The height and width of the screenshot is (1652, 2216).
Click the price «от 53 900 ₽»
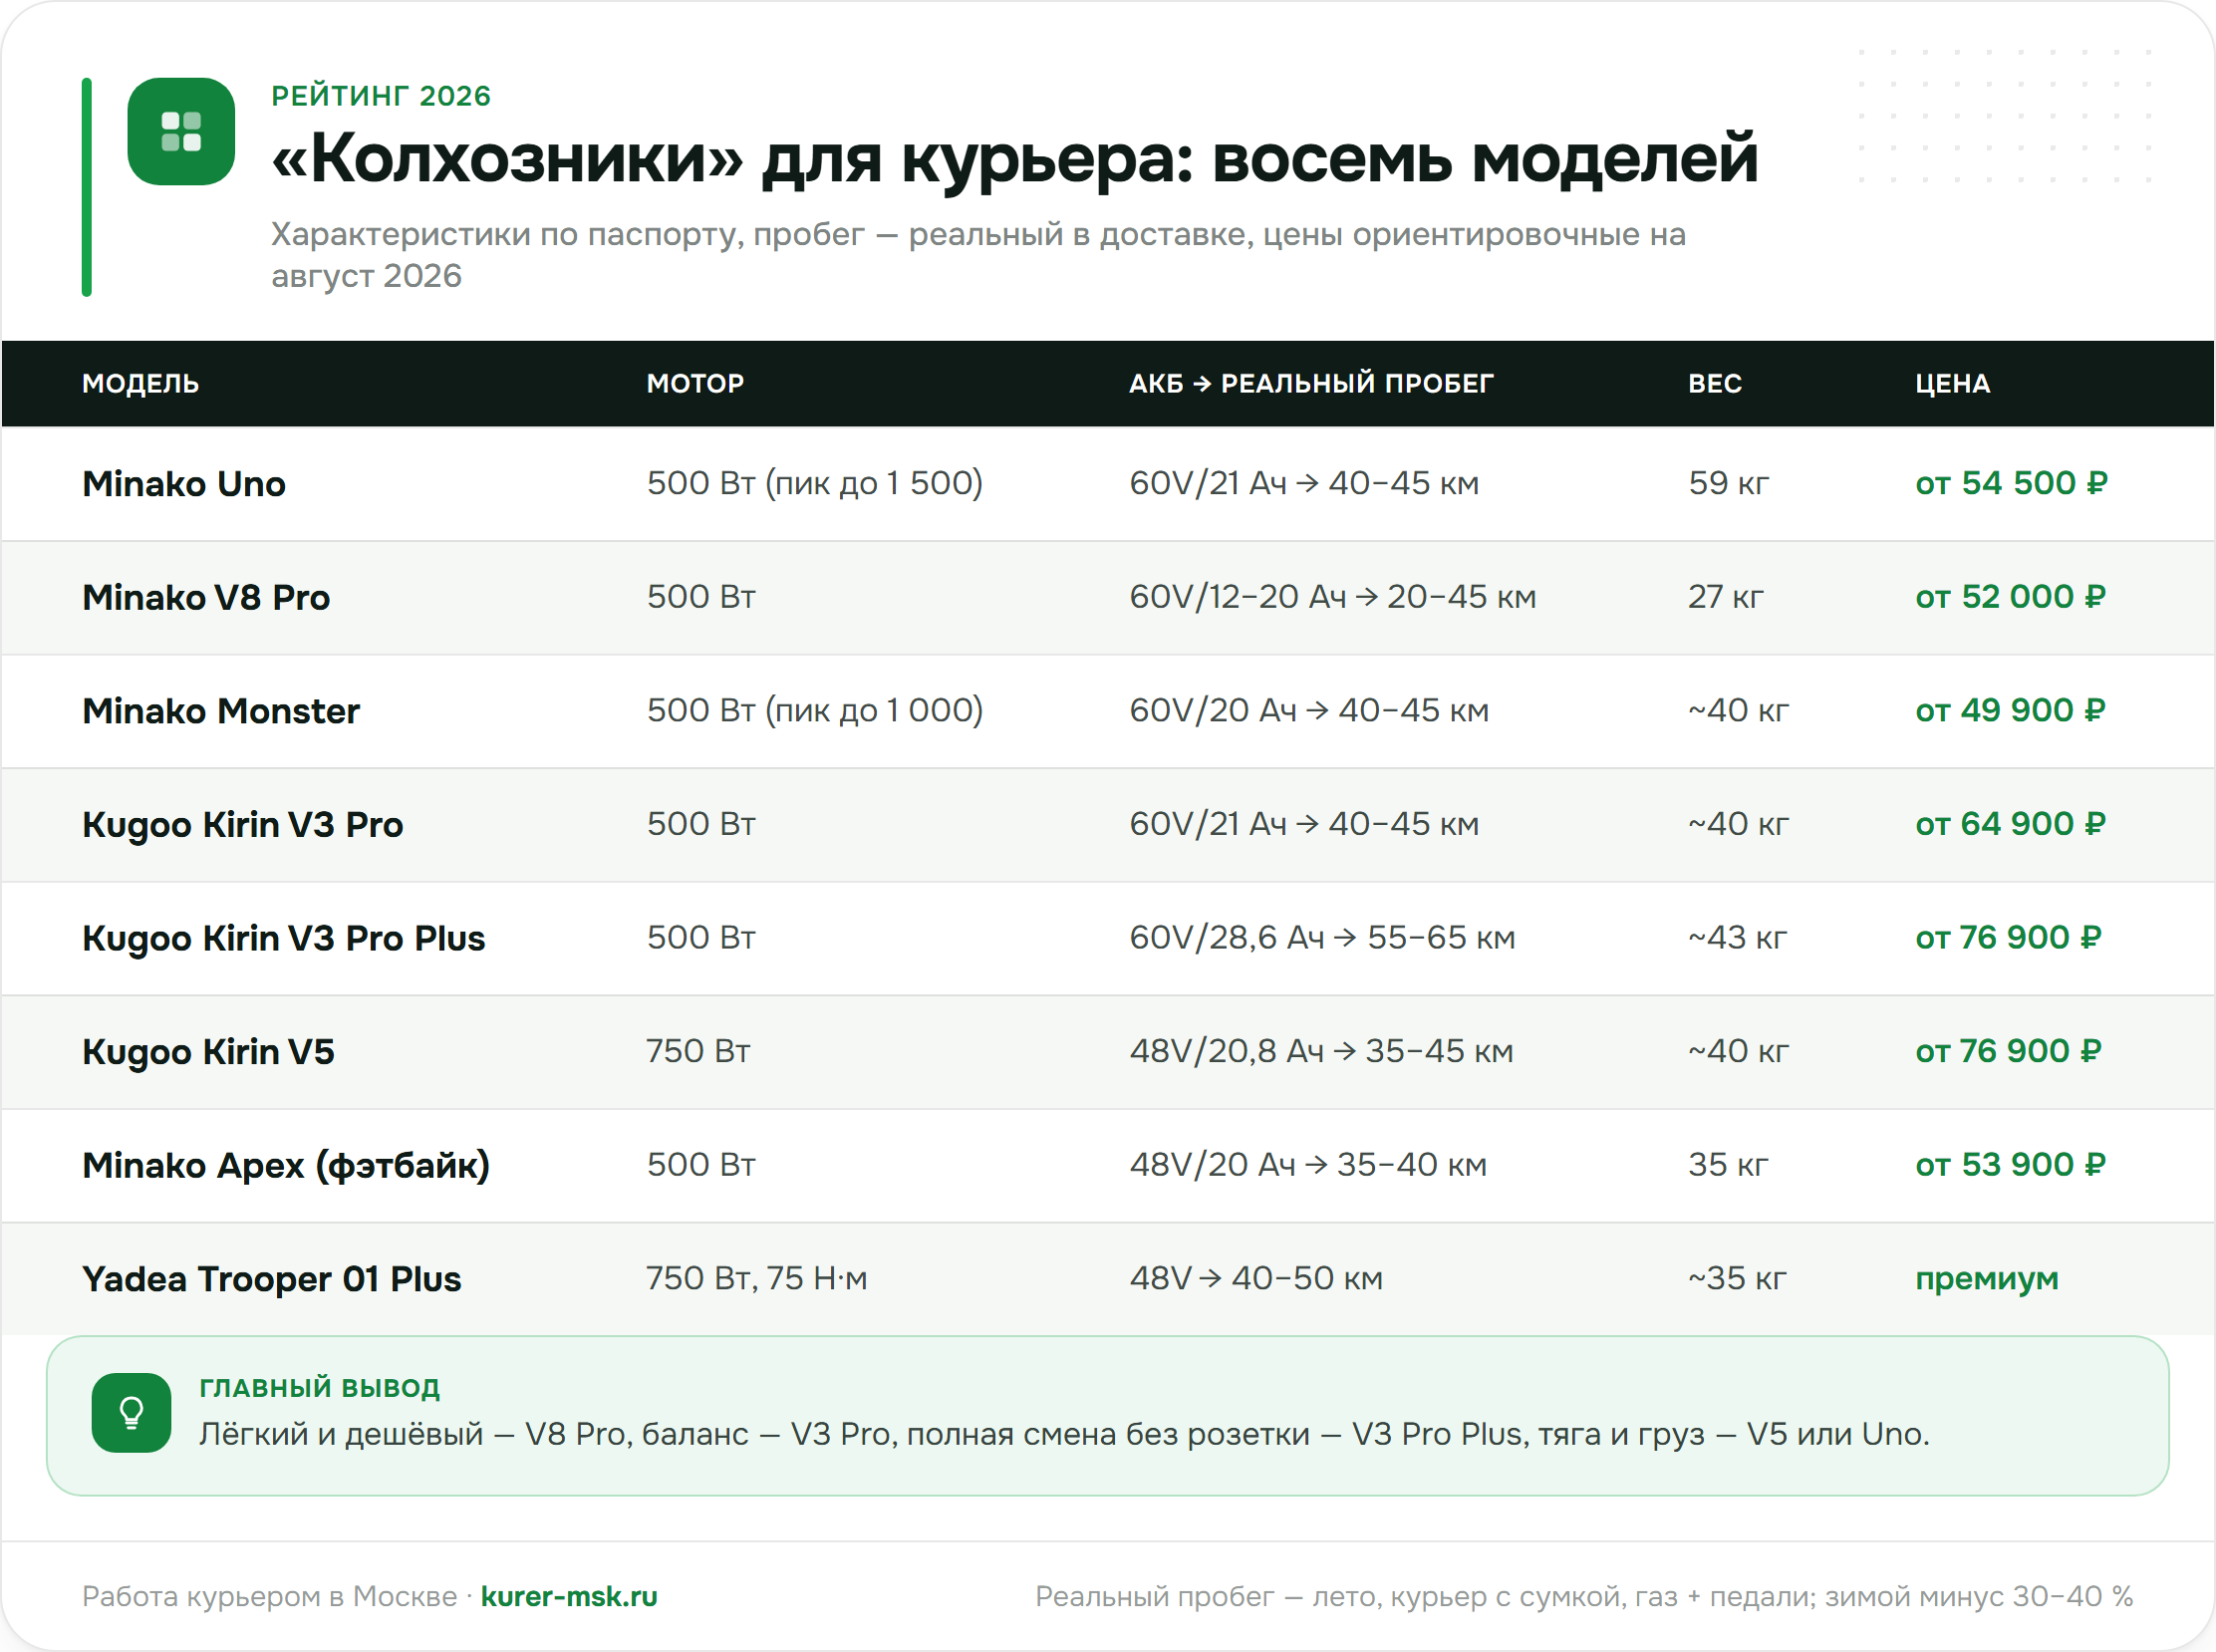click(2010, 1165)
